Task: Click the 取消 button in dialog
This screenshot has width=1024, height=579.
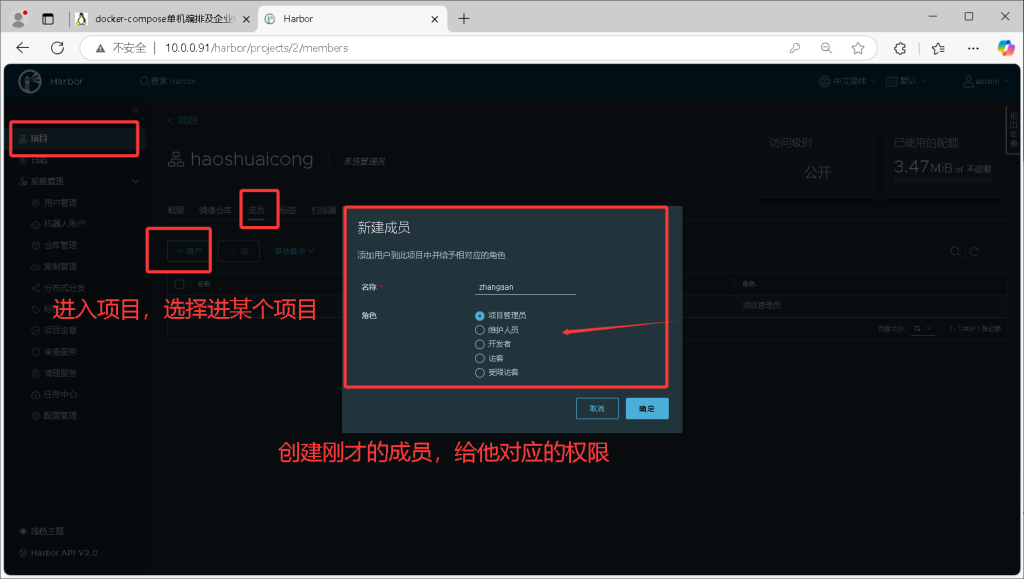Action: point(597,408)
